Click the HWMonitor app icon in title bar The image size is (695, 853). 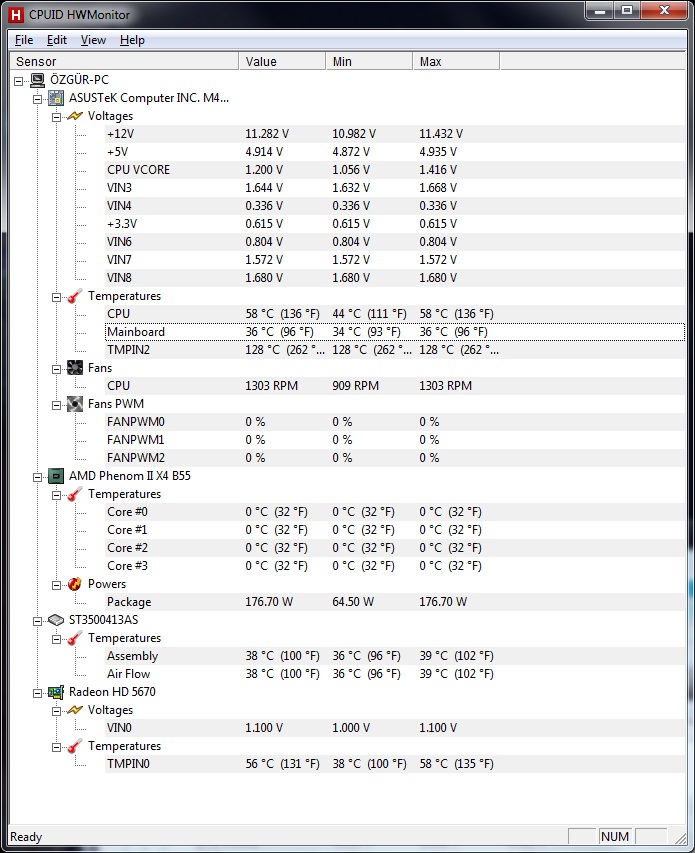pos(15,14)
